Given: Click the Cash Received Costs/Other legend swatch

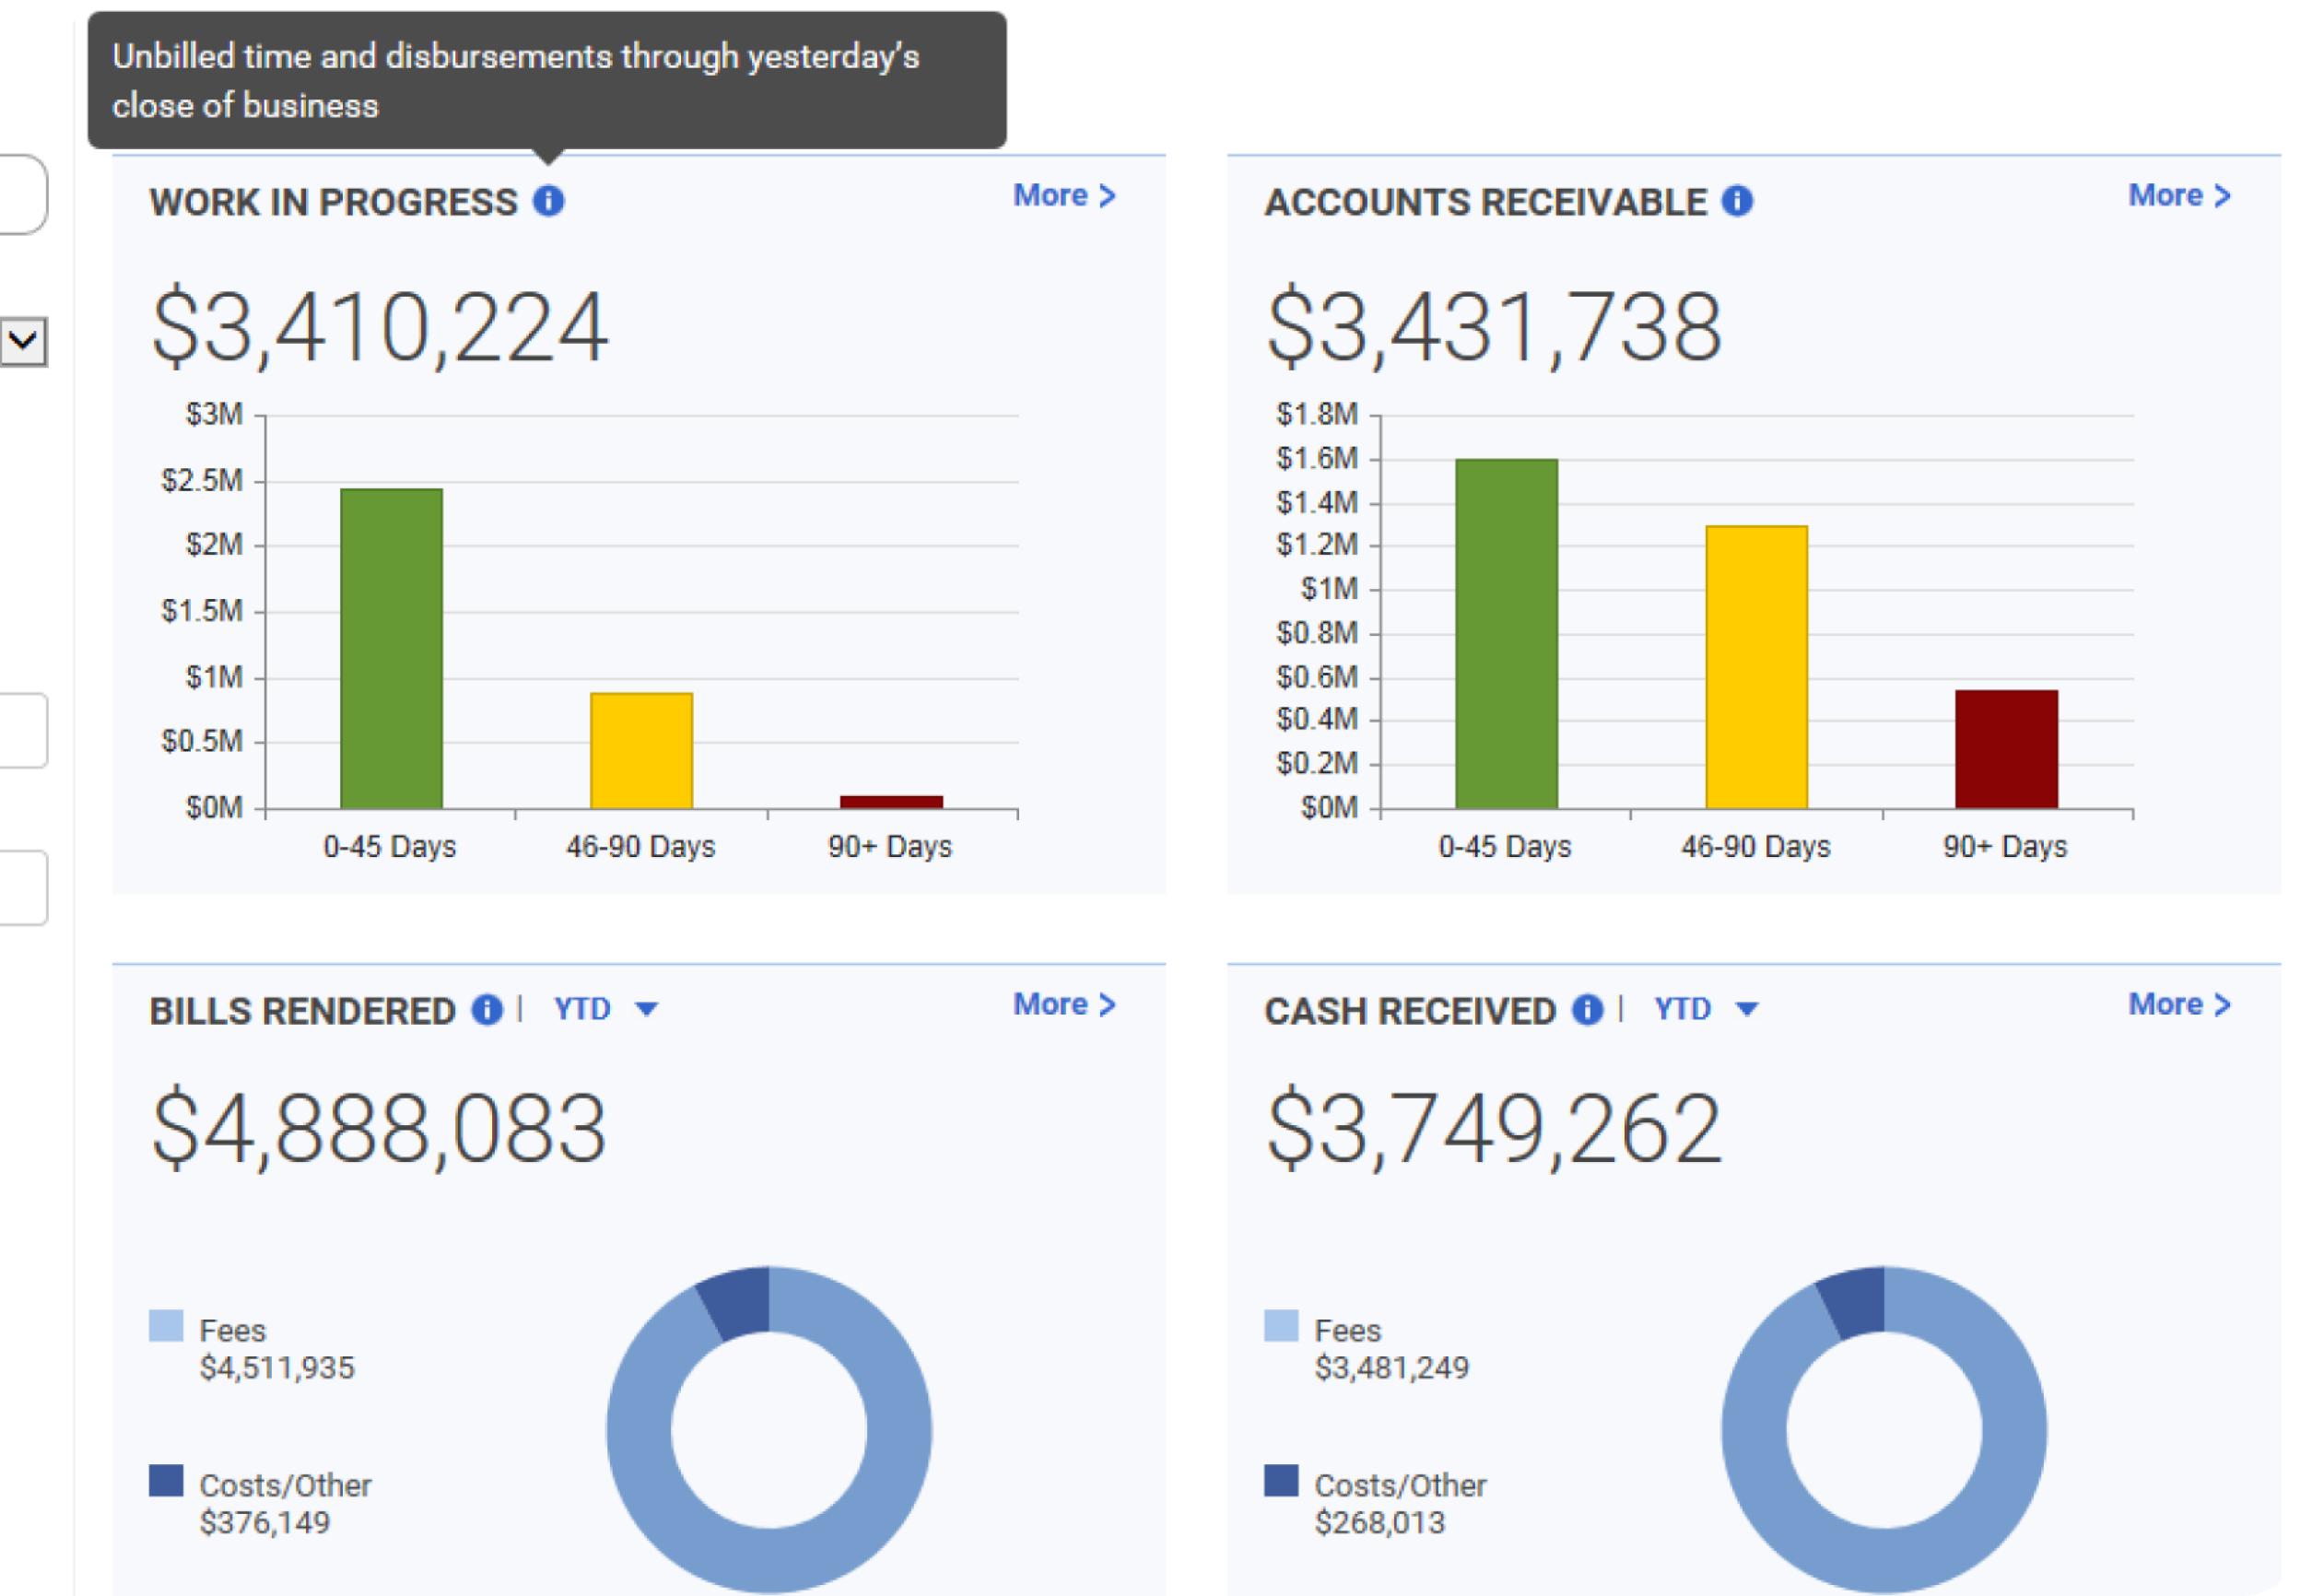Looking at the screenshot, I should 1281,1480.
